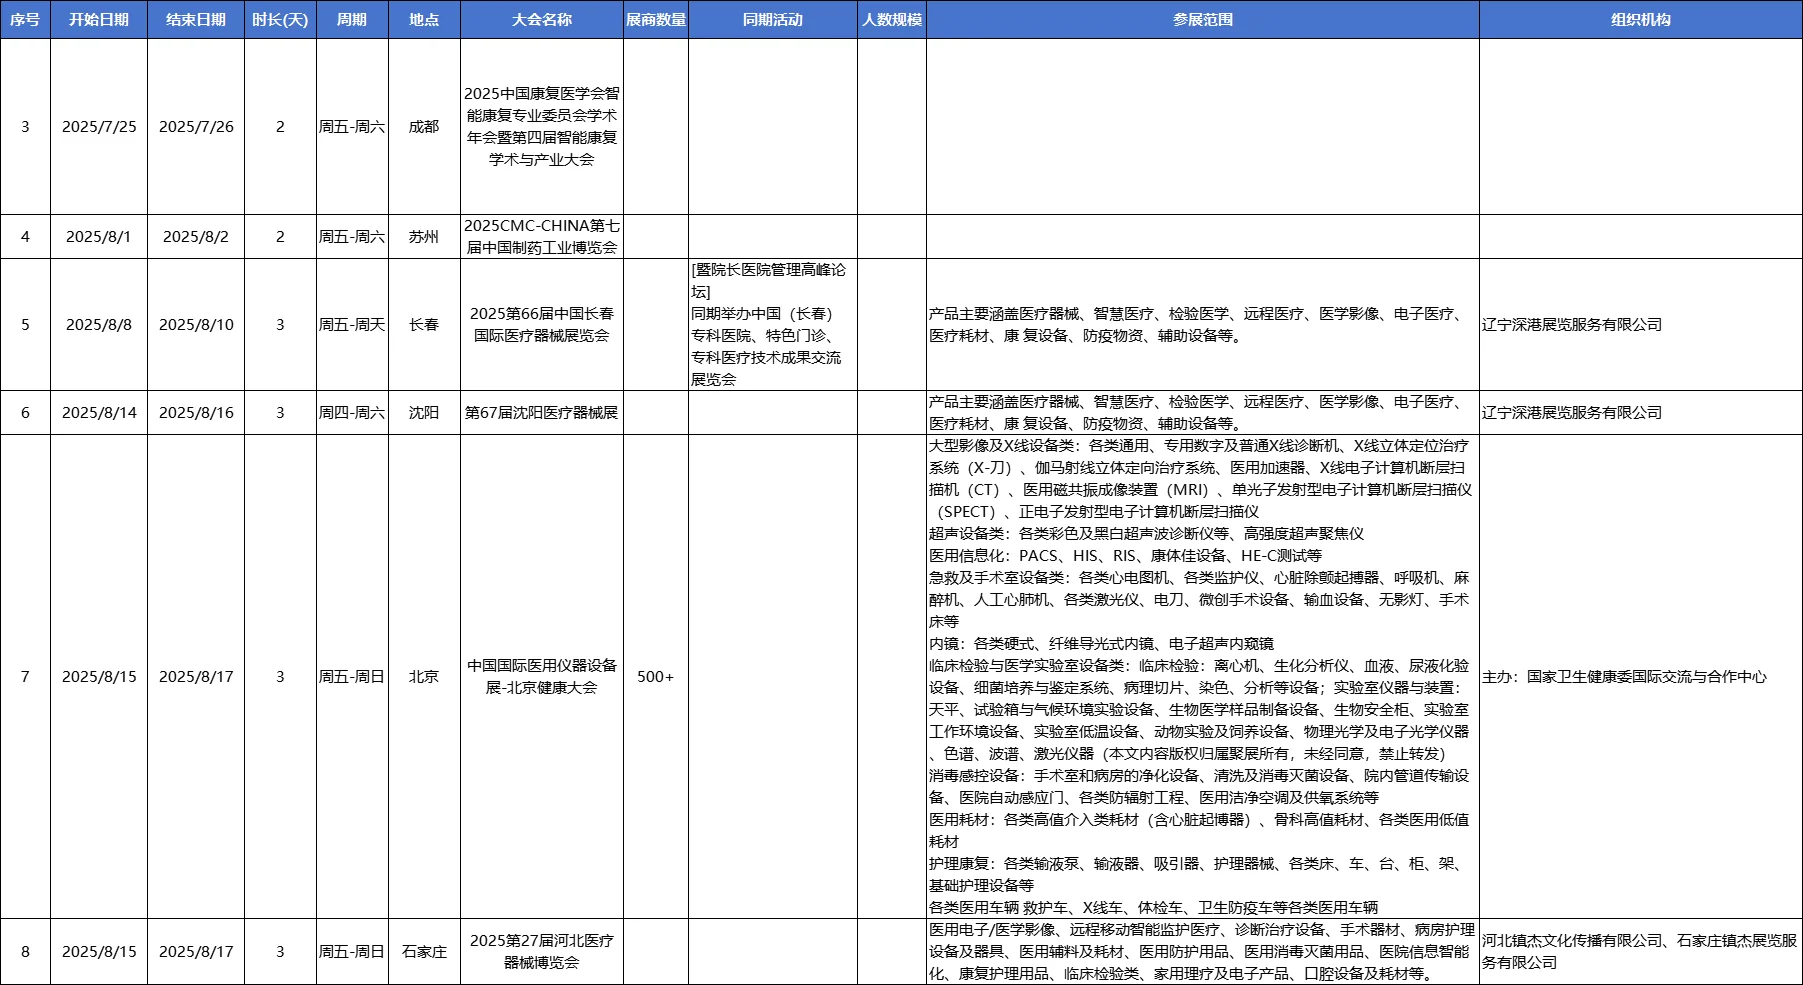
Task: Click the 中国国际医用仪器设备展-北京健康大会 cell
Action: click(542, 677)
